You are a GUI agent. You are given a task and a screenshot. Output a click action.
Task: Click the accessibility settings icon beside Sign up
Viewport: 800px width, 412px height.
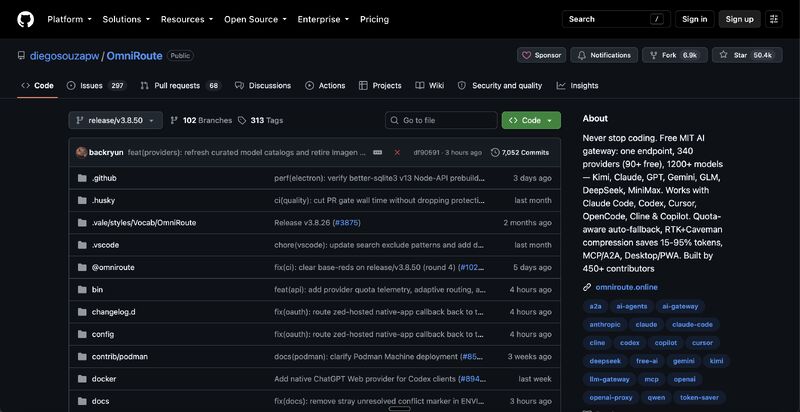point(774,19)
